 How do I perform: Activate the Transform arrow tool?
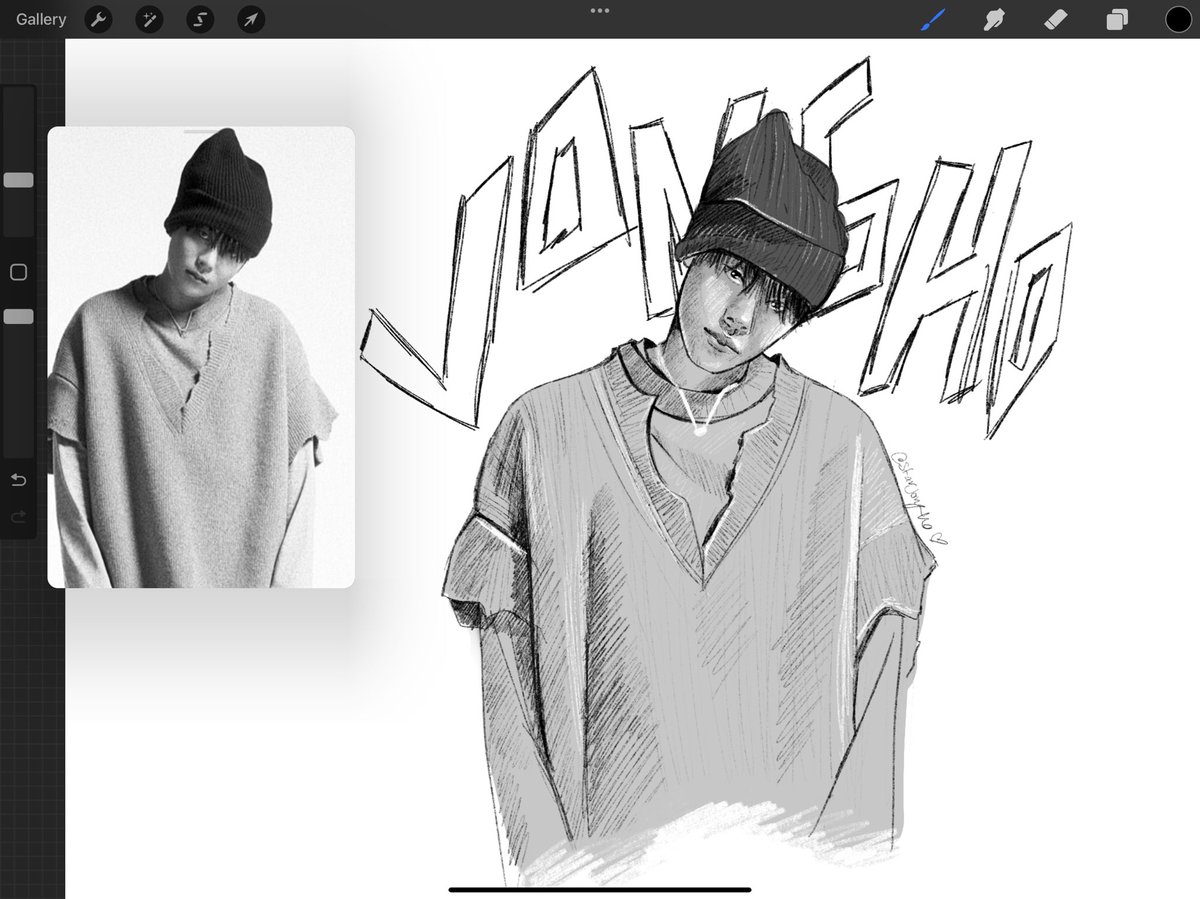[251, 19]
